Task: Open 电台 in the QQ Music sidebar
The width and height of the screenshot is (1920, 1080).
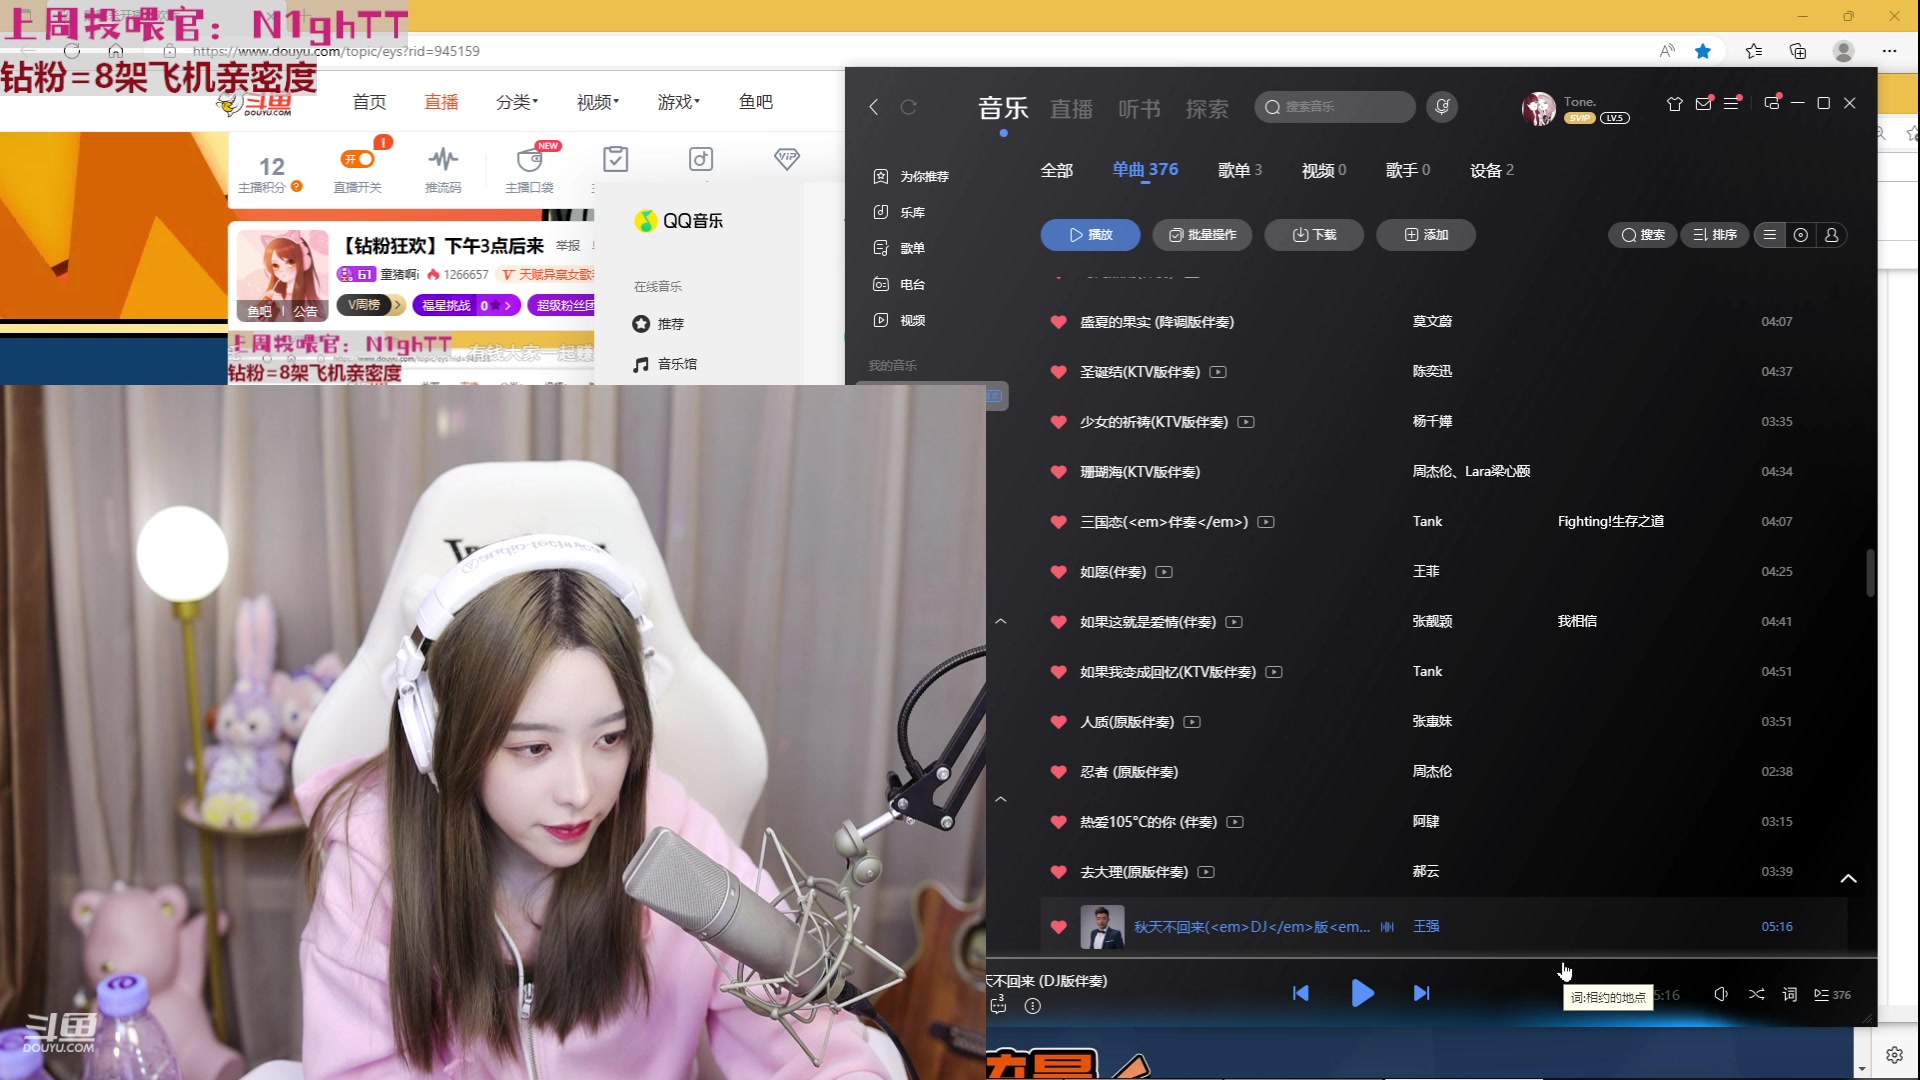Action: coord(911,284)
